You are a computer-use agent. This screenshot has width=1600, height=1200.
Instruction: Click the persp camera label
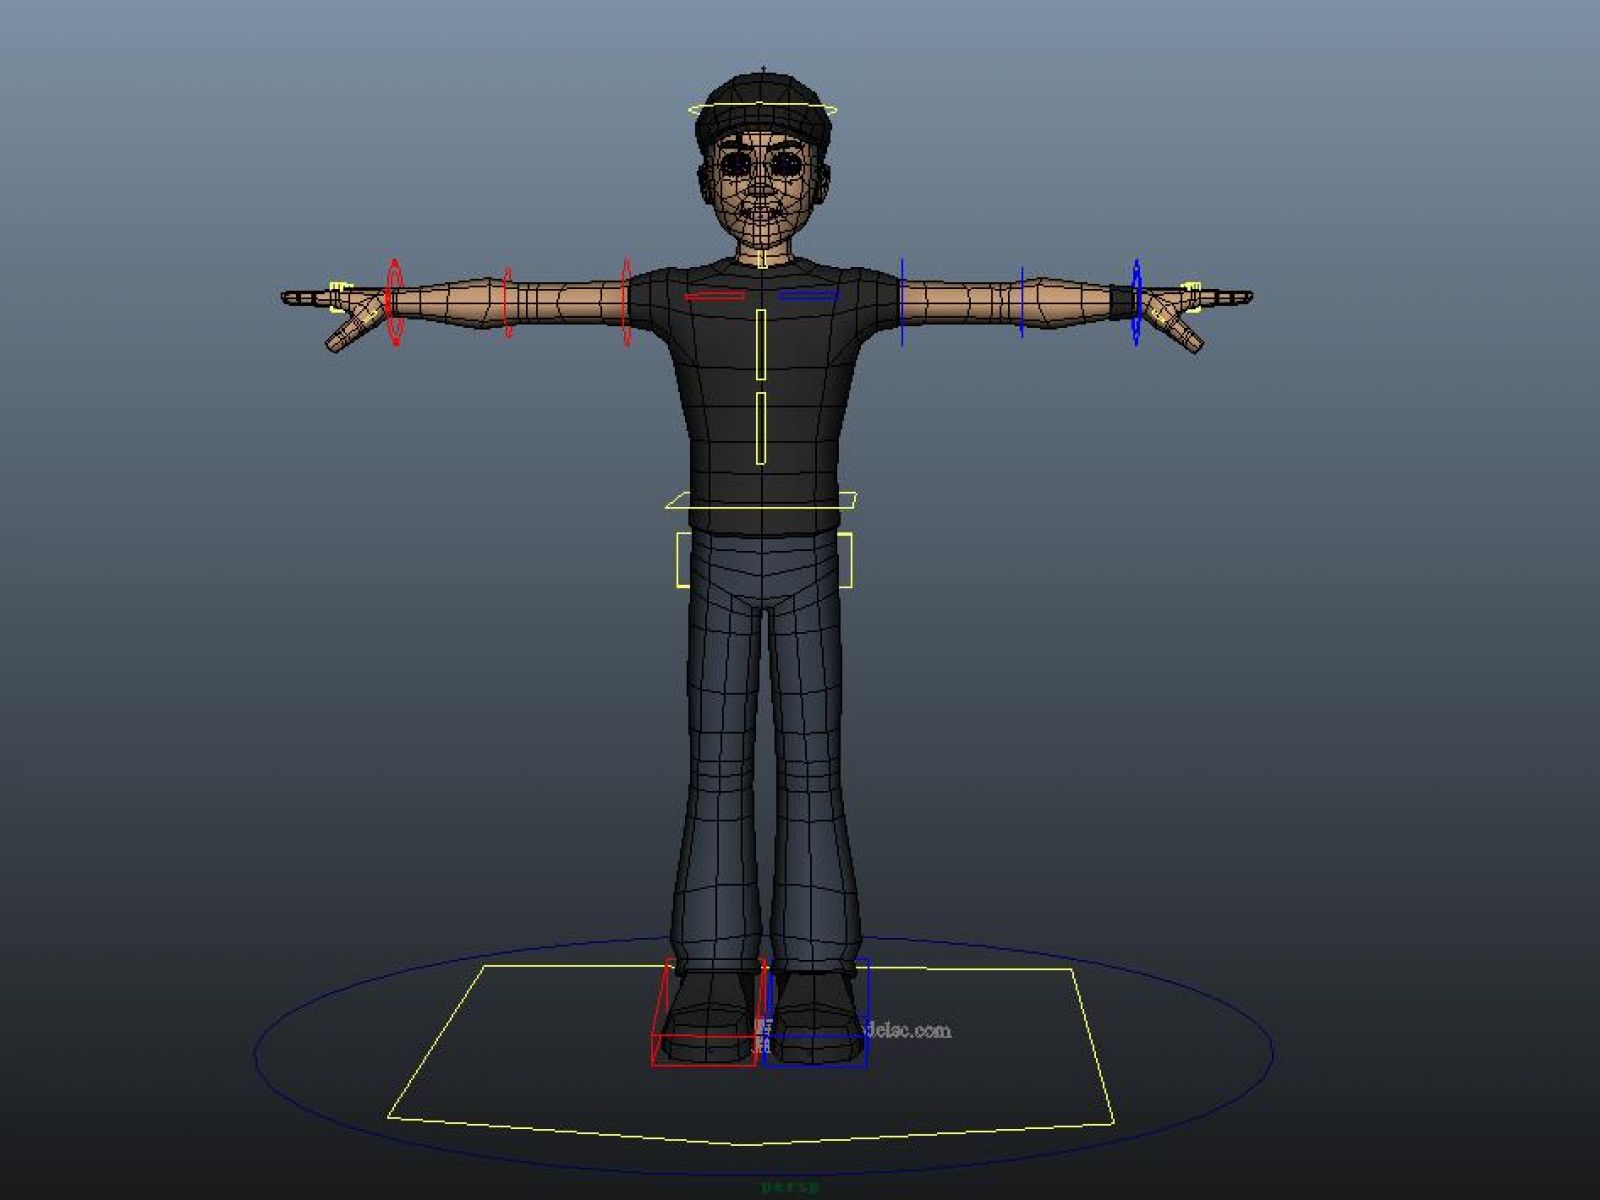pyautogui.click(x=790, y=1188)
